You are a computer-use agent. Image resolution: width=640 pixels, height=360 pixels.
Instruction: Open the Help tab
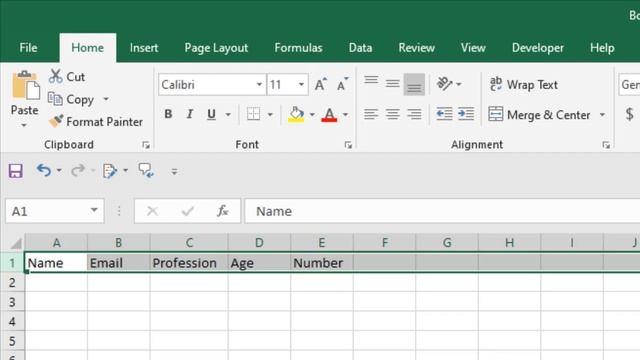(602, 48)
